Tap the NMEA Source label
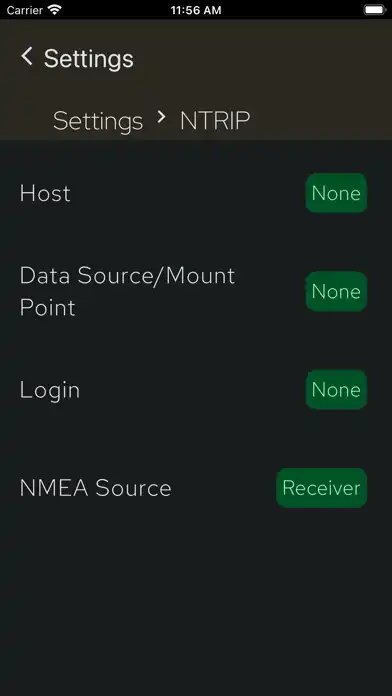Viewport: 392px width, 696px height. [95, 488]
